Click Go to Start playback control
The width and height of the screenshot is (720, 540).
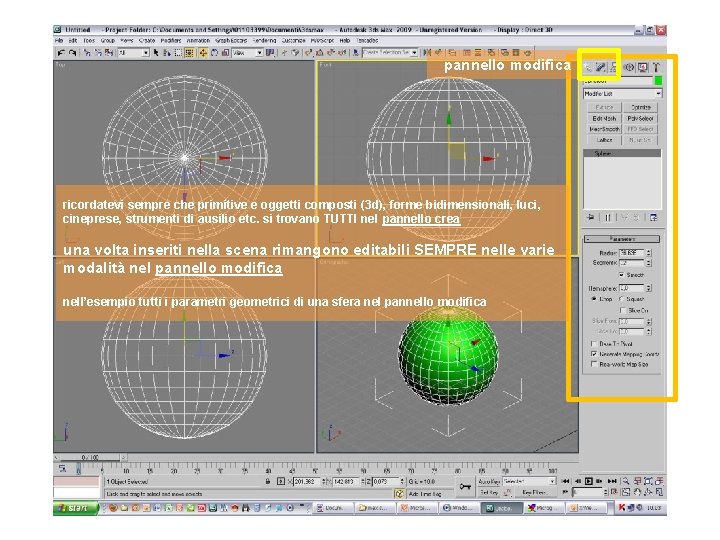tap(566, 481)
